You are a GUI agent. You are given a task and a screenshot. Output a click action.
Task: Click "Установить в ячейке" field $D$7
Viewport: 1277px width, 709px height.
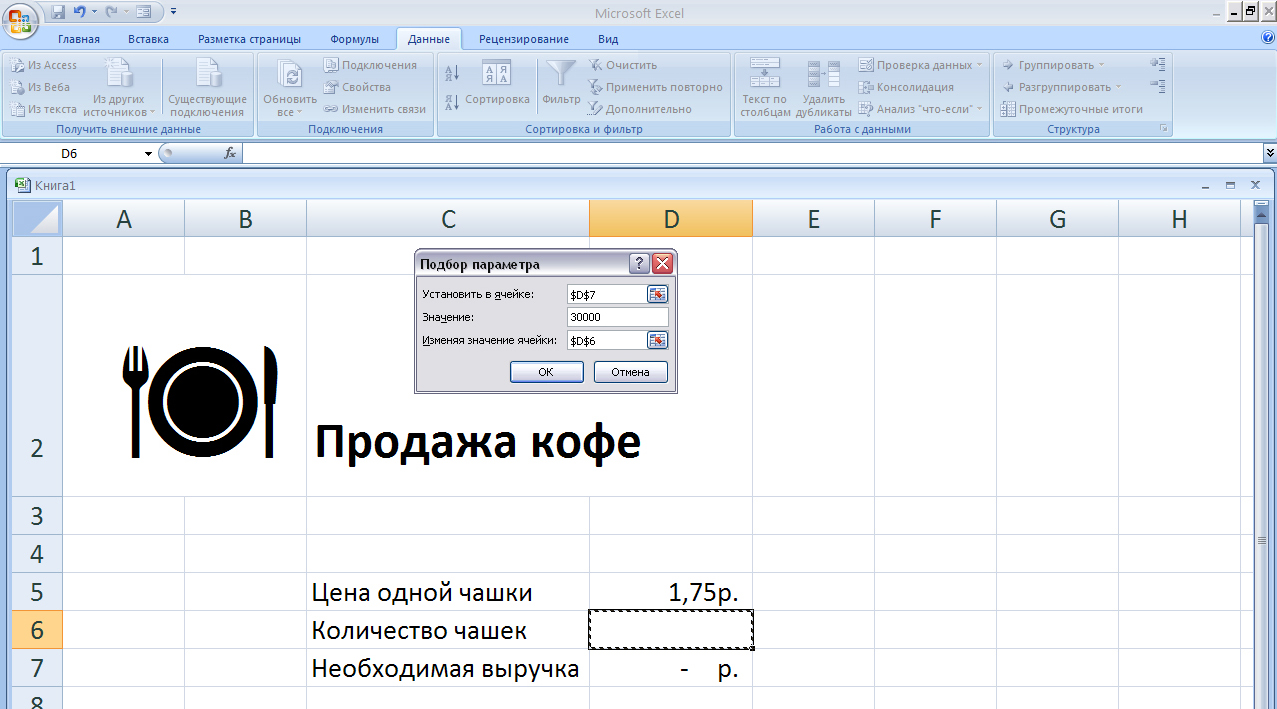606,294
